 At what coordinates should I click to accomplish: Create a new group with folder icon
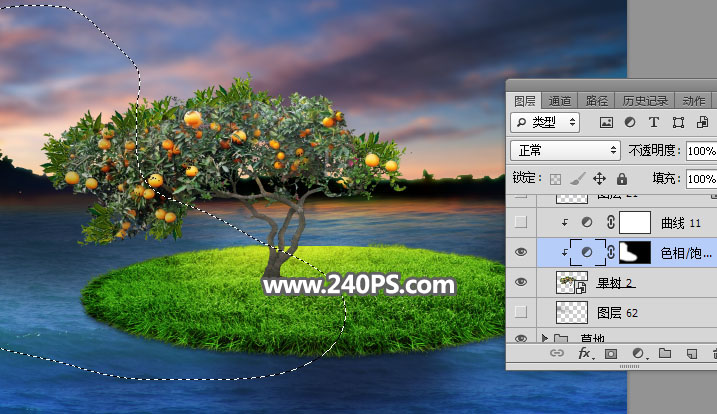tap(664, 354)
